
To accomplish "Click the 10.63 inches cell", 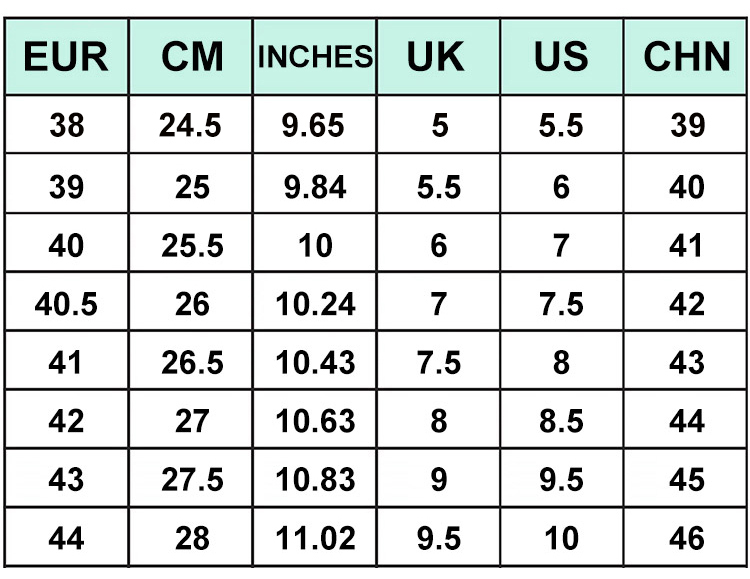I will (x=315, y=421).
